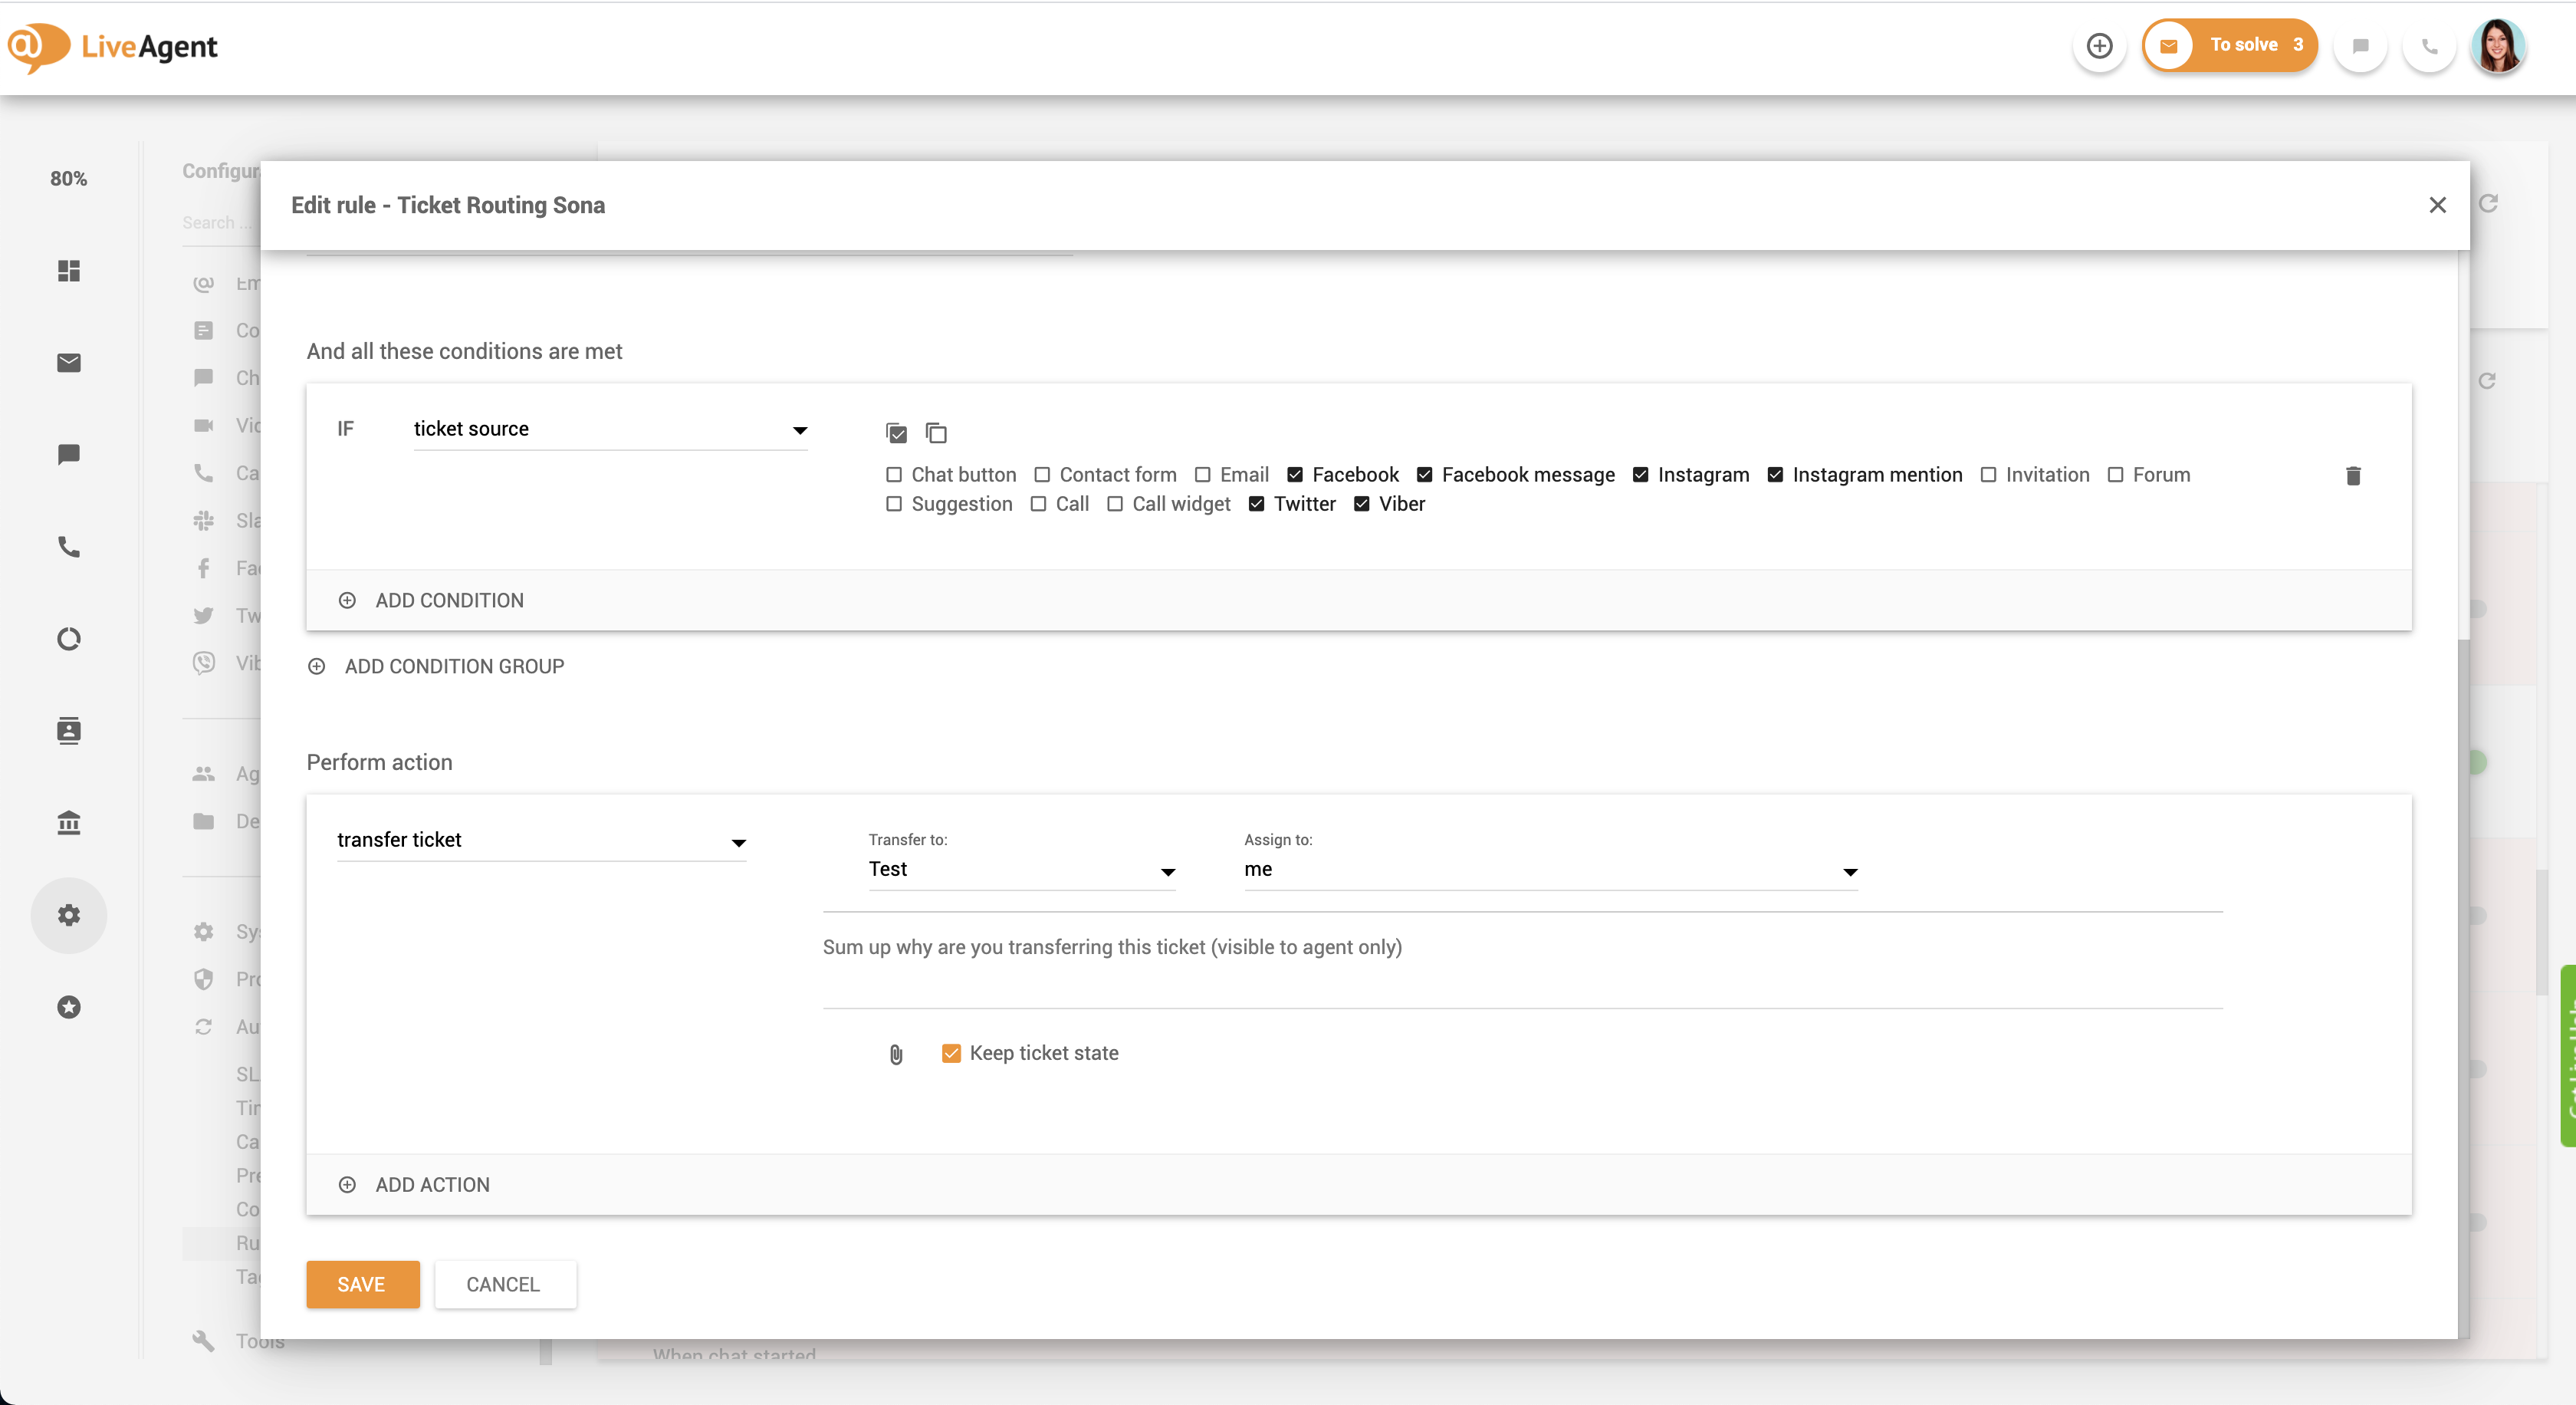Click the To solve tickets button
2576x1405 pixels.
[x=2230, y=46]
